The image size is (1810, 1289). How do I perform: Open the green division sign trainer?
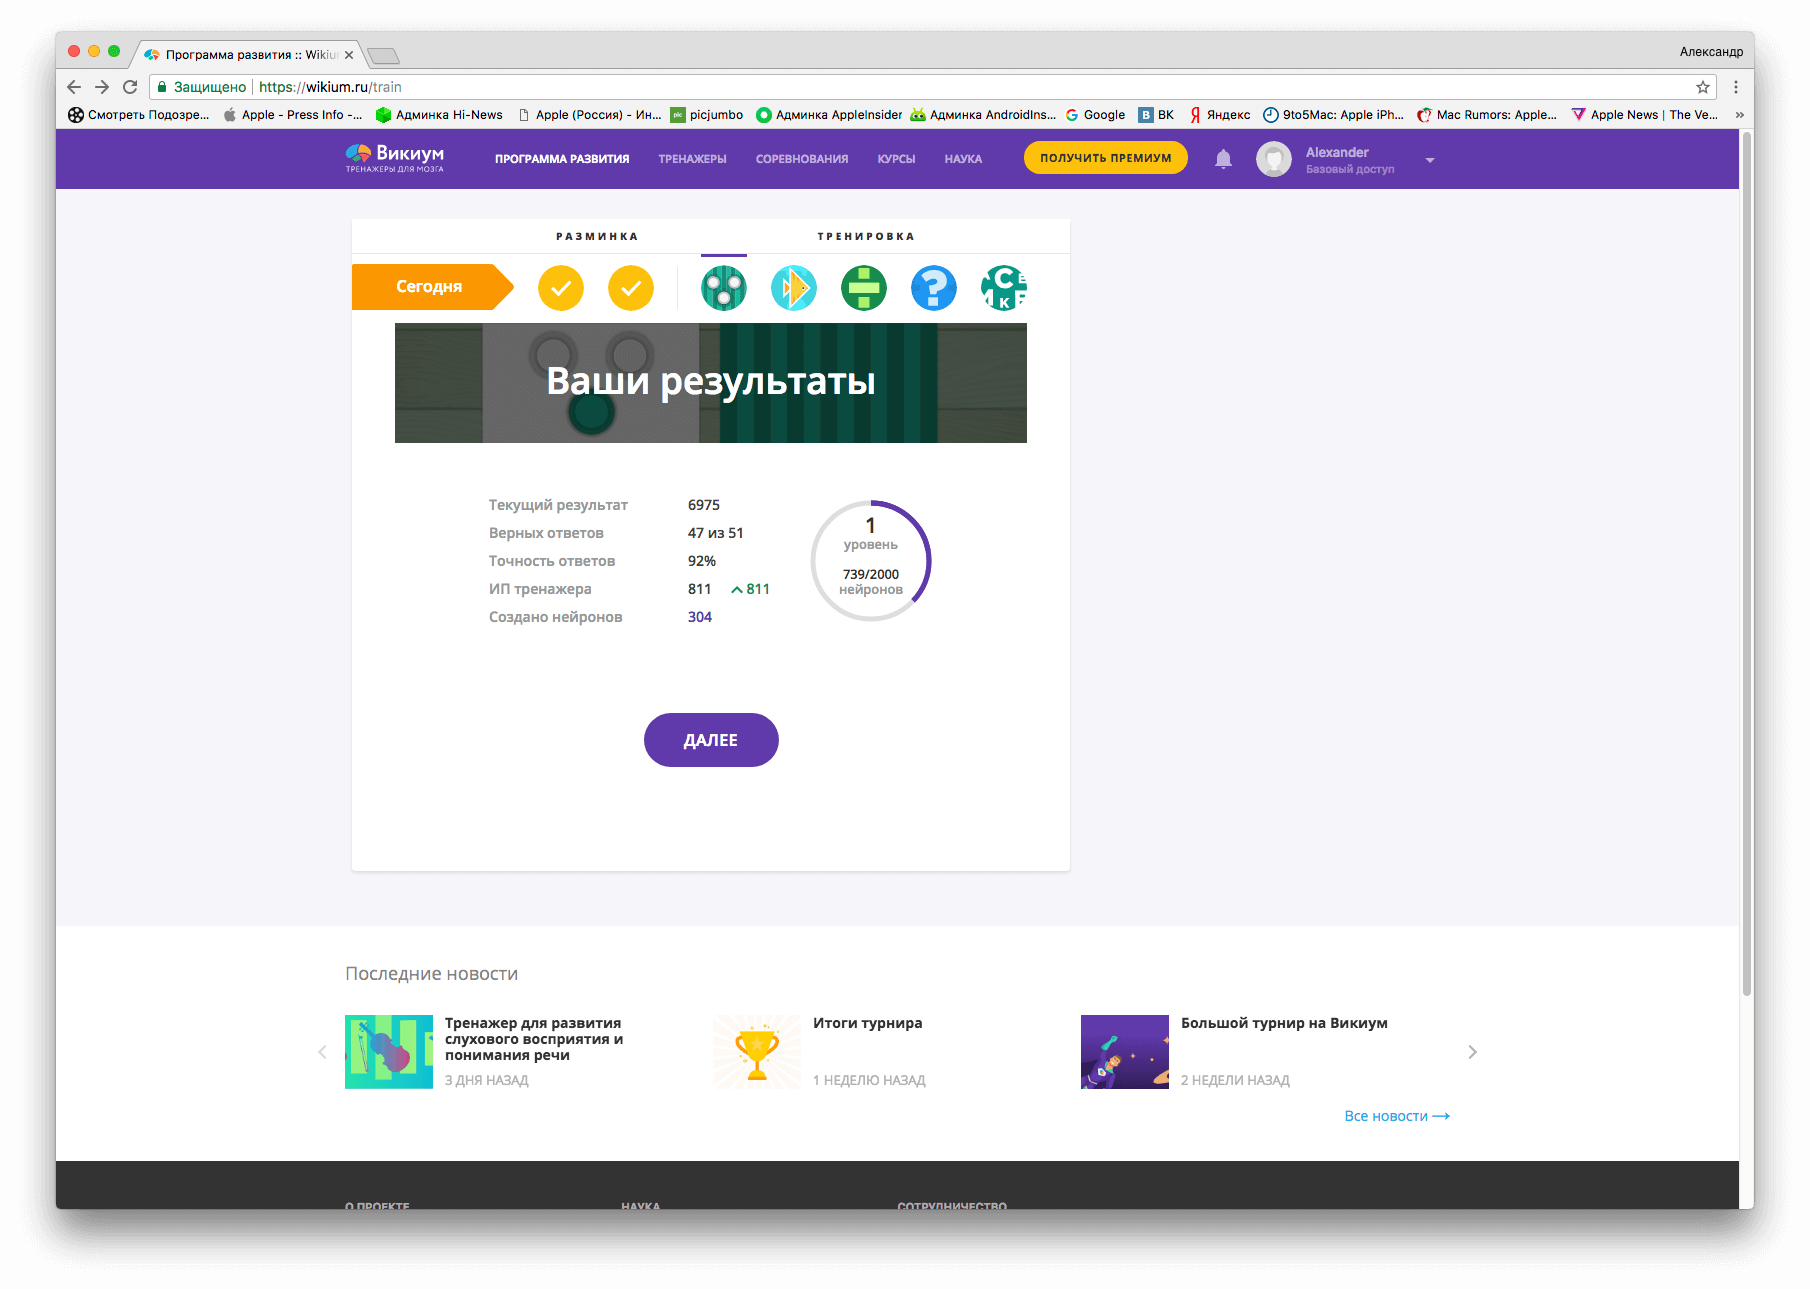pyautogui.click(x=863, y=288)
